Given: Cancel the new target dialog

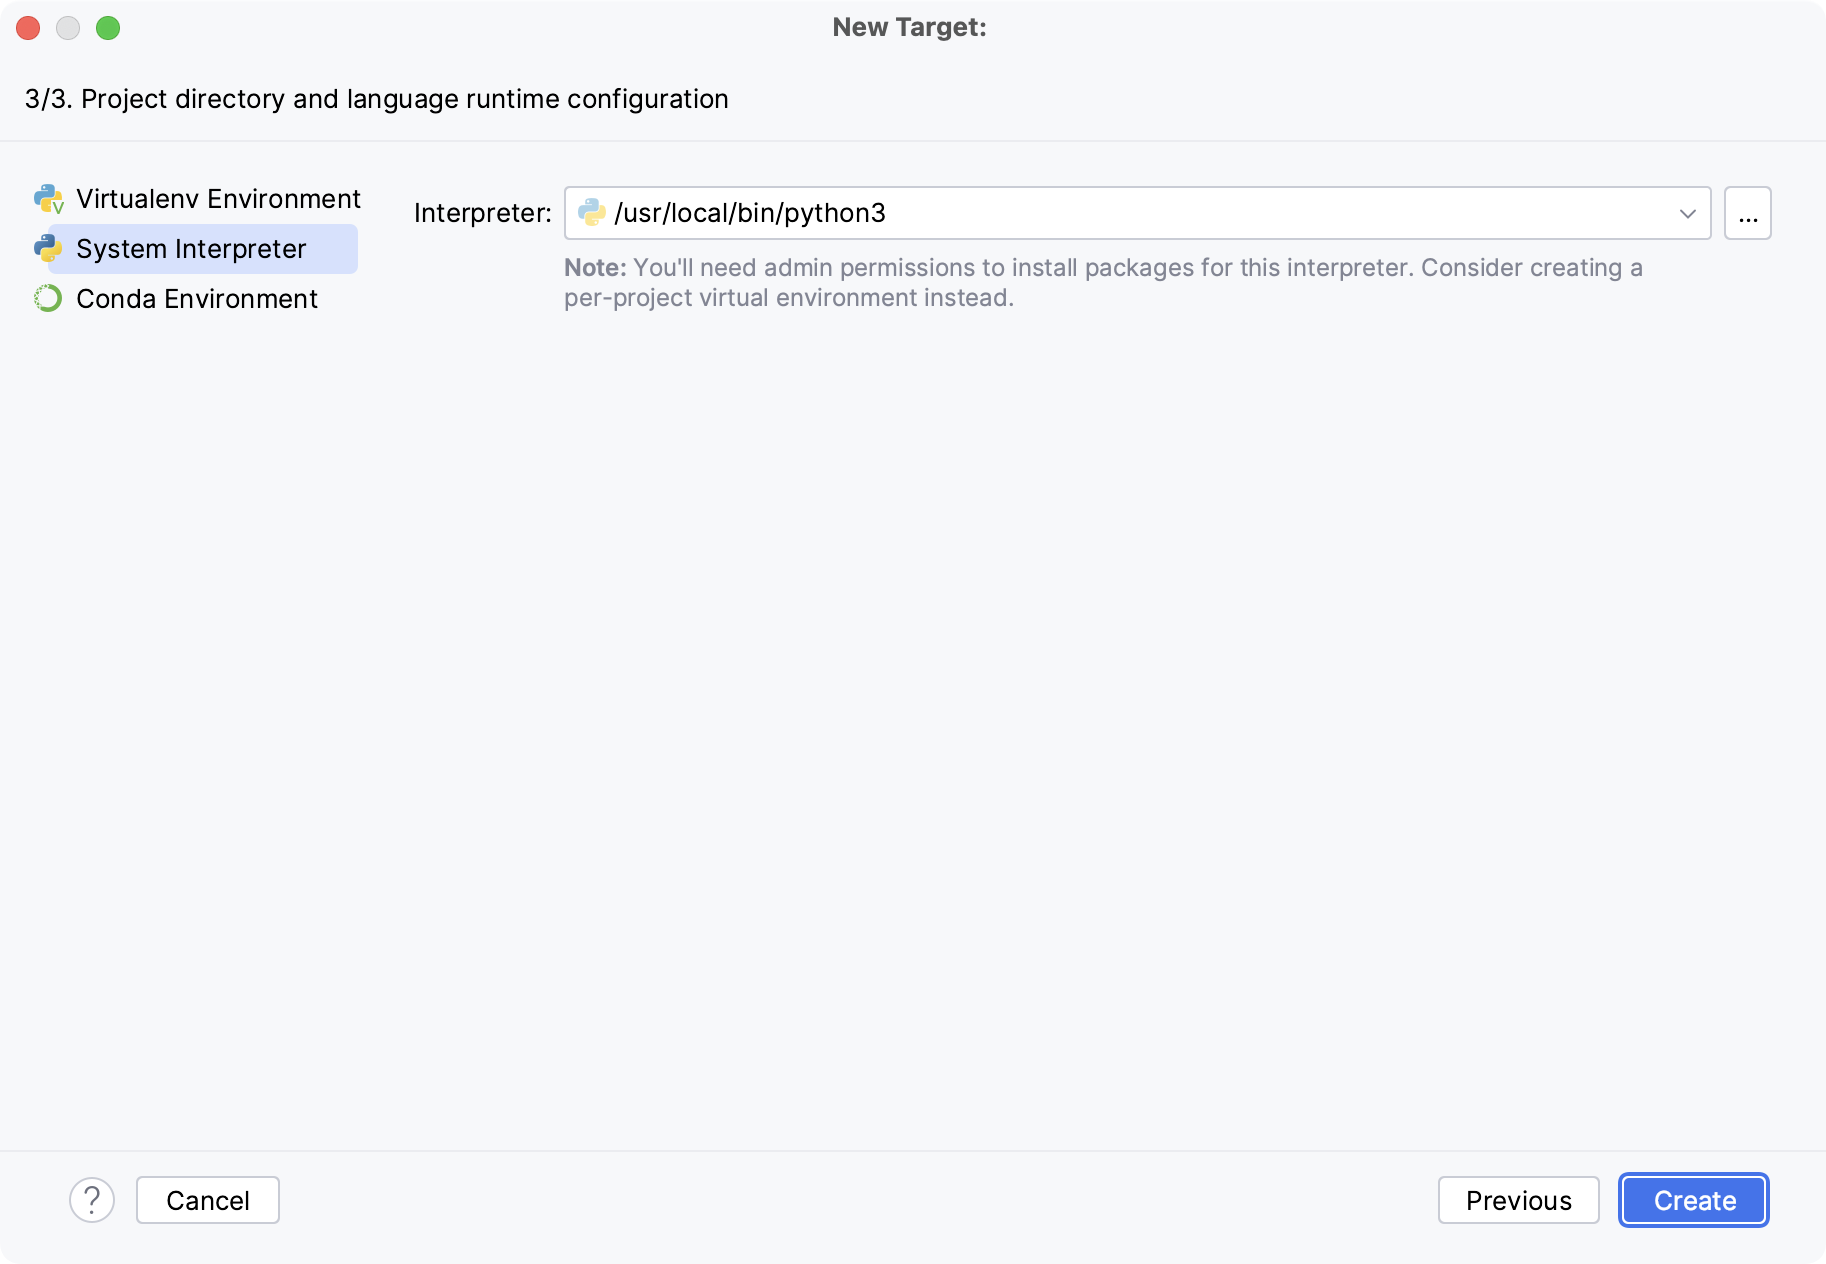Looking at the screenshot, I should (207, 1200).
